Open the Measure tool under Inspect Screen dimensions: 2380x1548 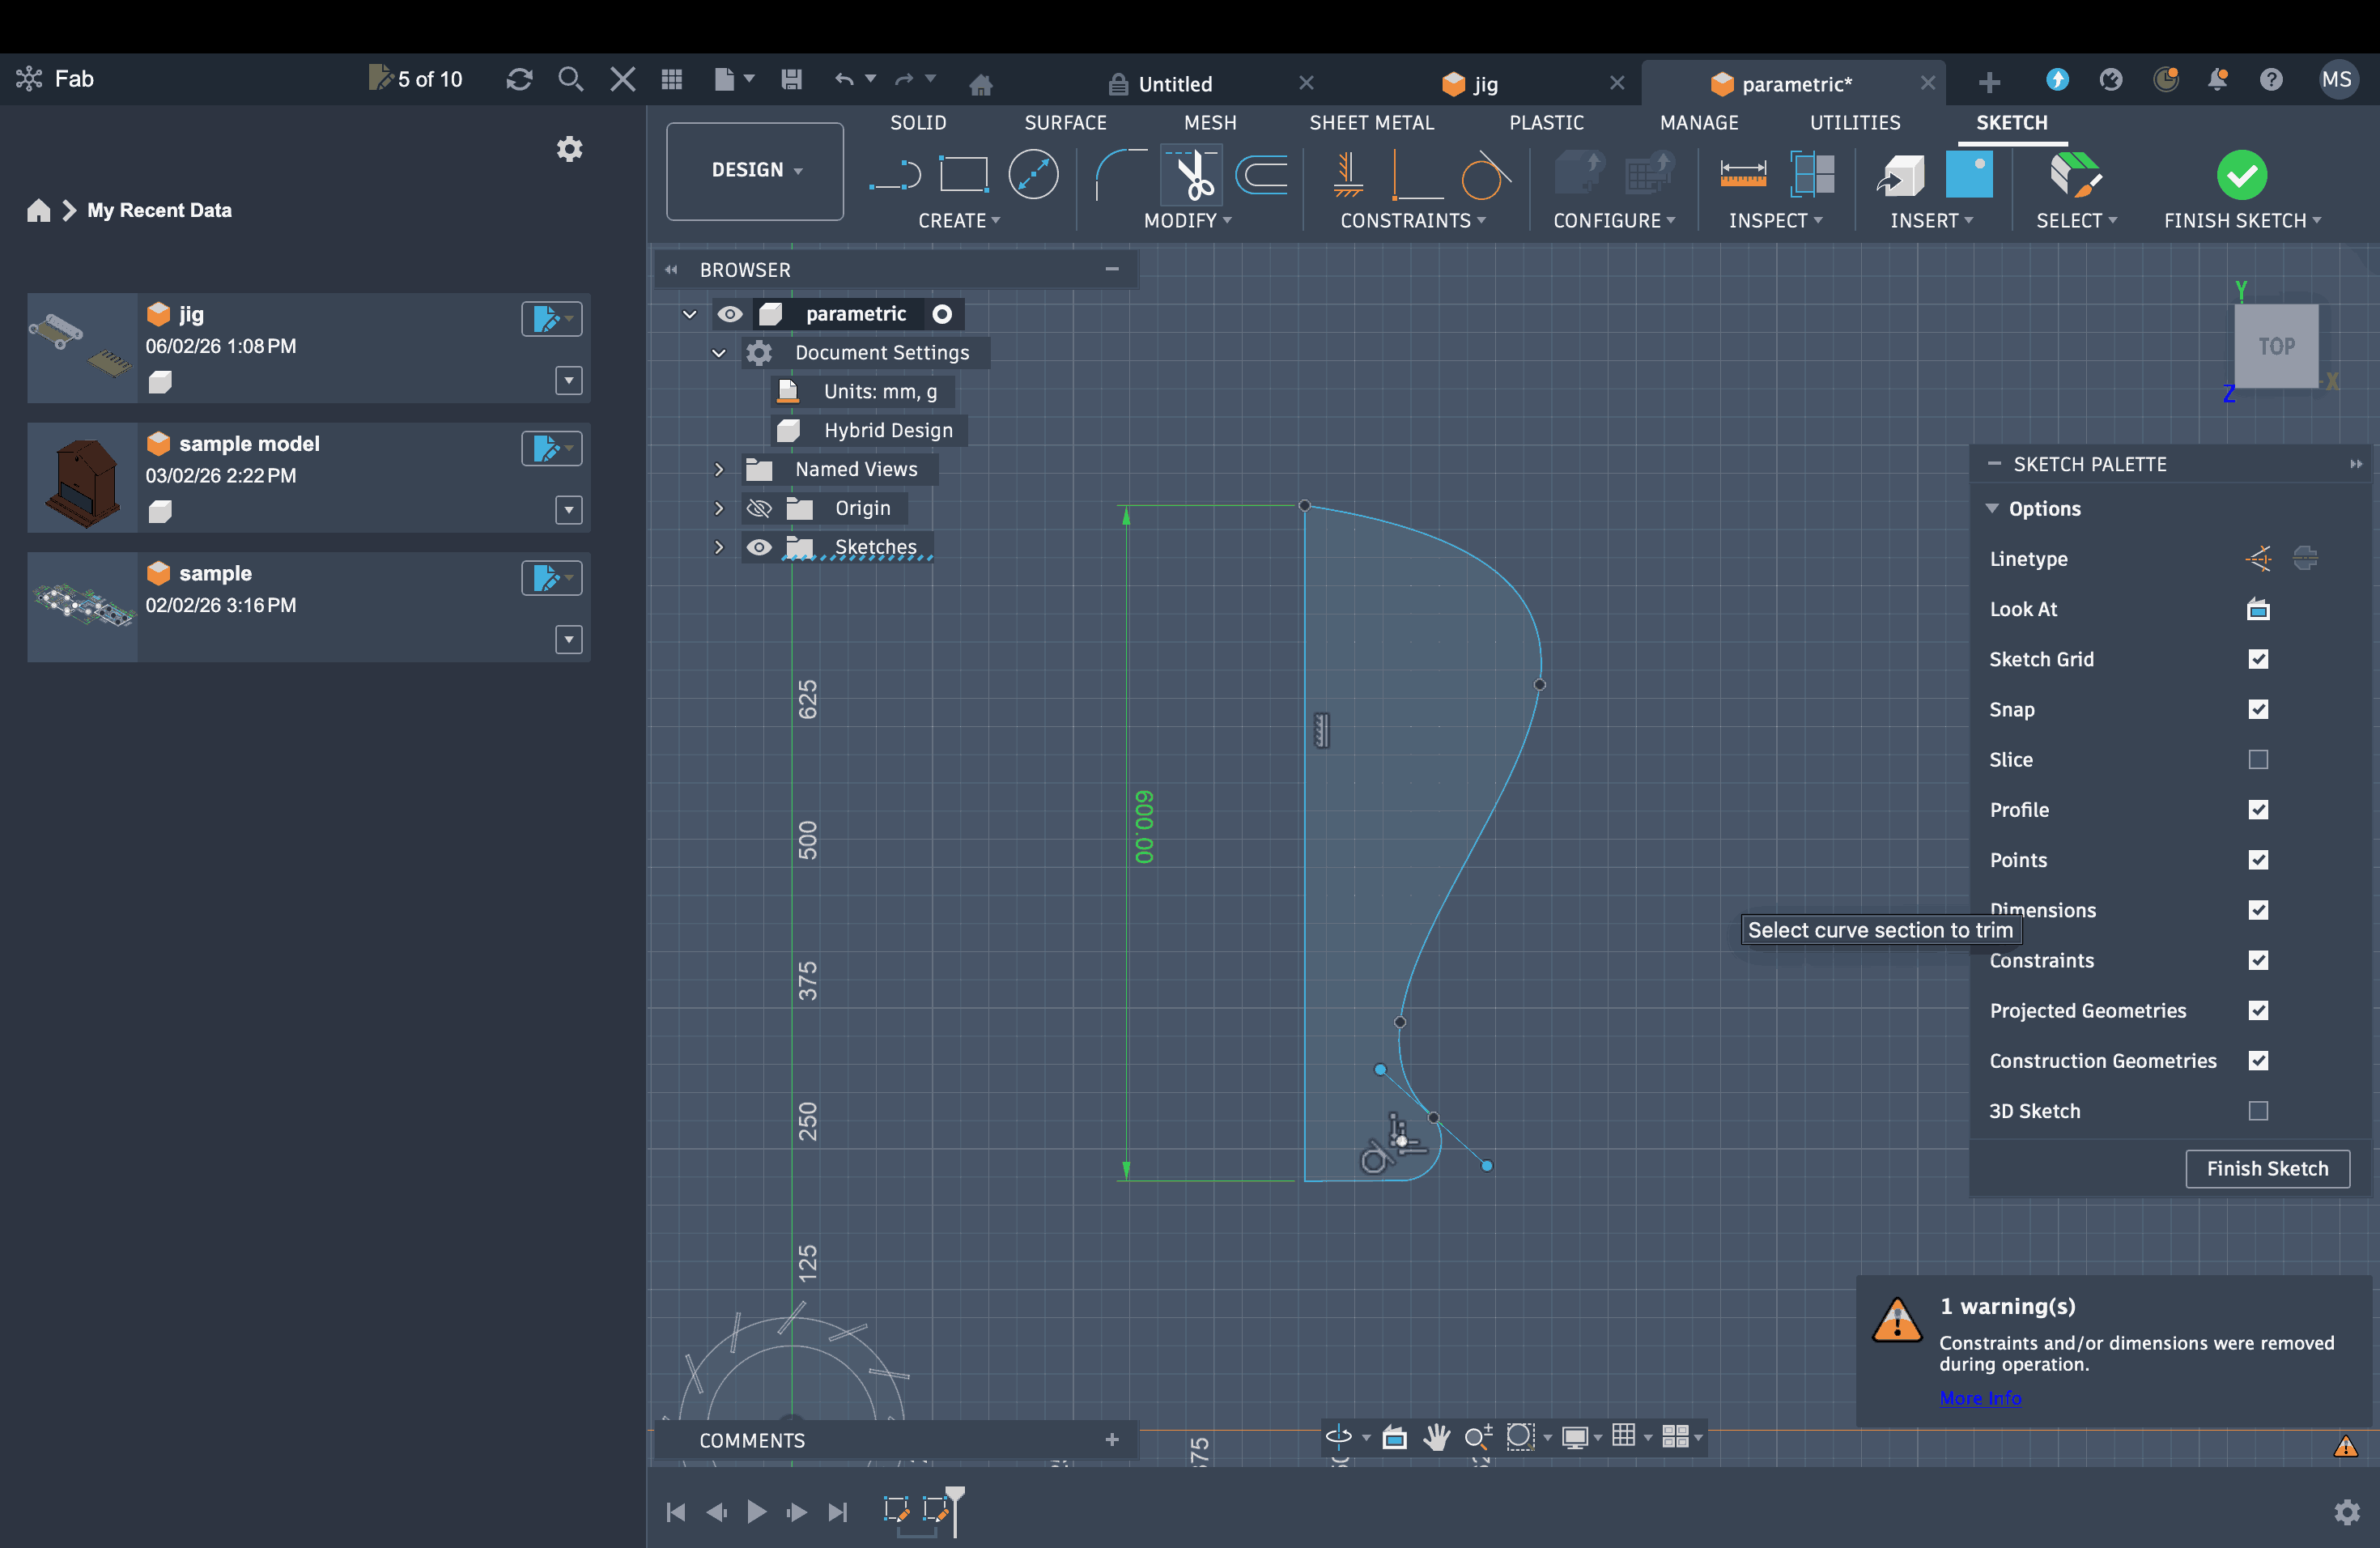[x=1742, y=176]
